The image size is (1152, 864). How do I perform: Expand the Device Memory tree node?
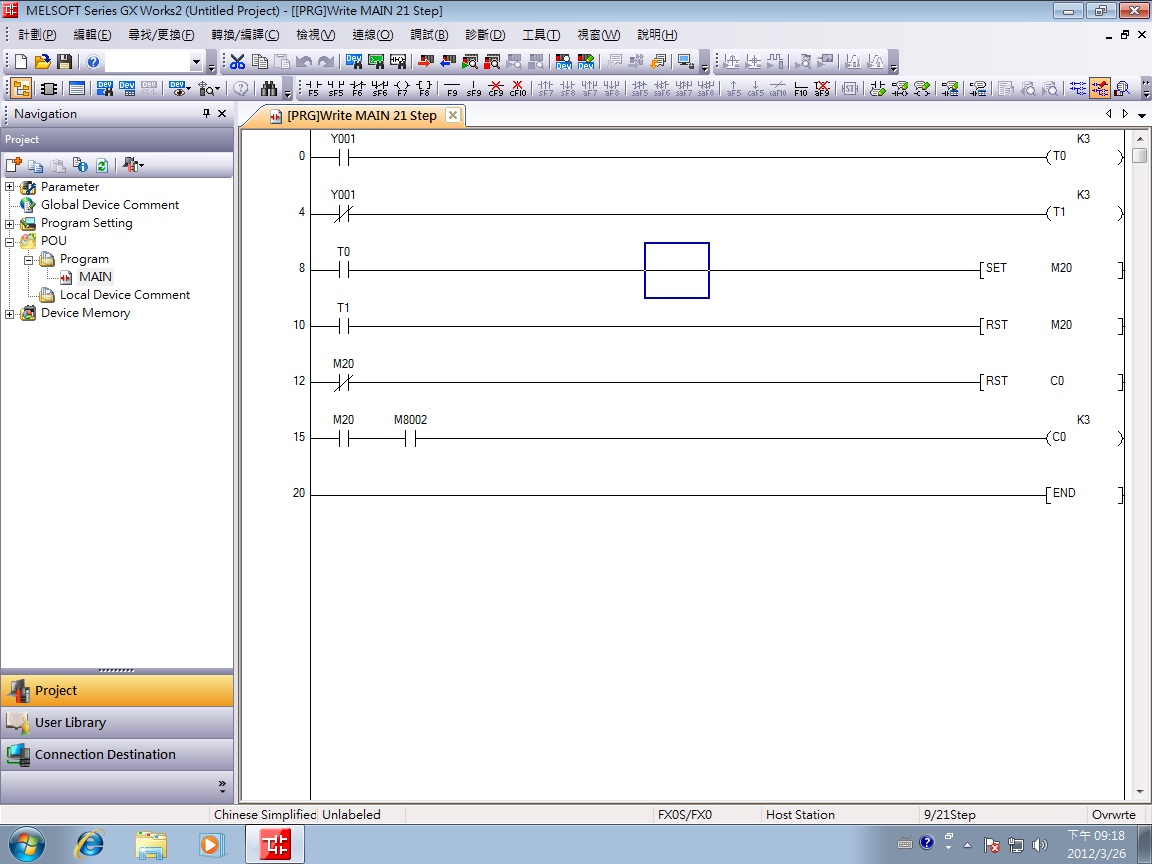coord(10,313)
